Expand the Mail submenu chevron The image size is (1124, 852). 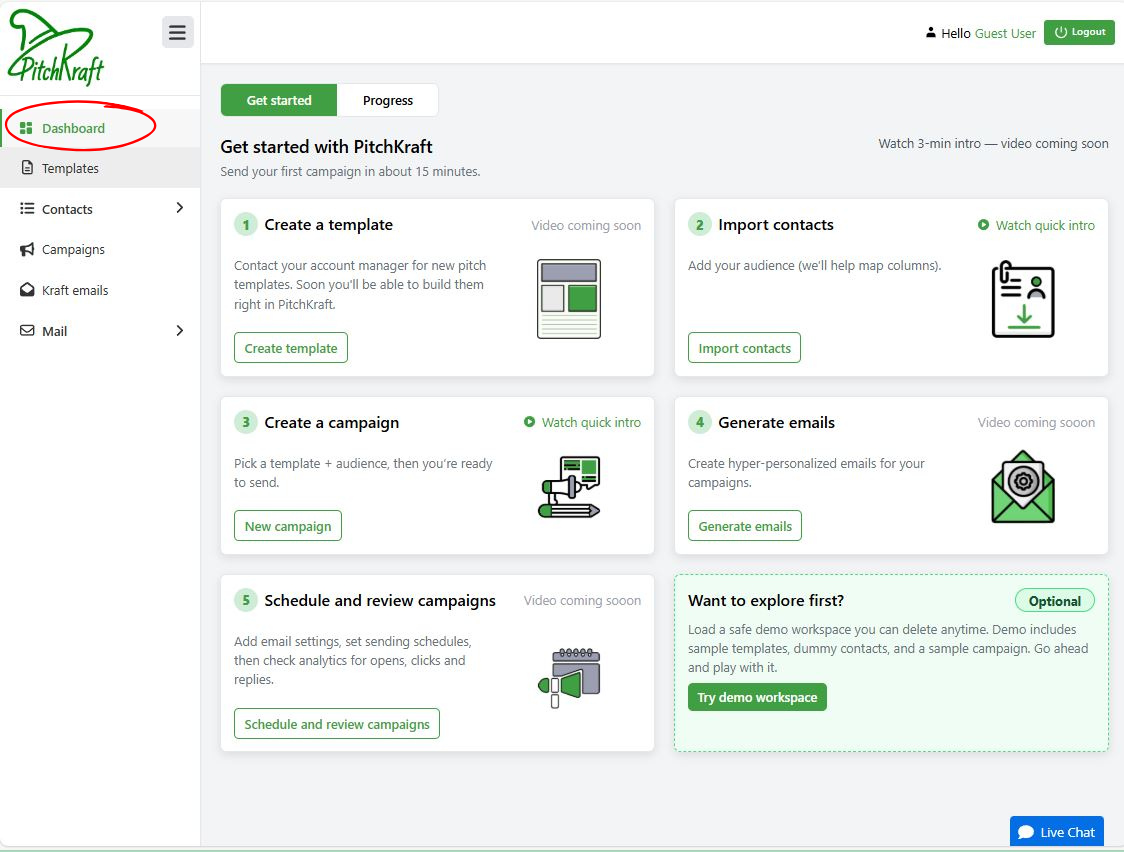(x=180, y=330)
